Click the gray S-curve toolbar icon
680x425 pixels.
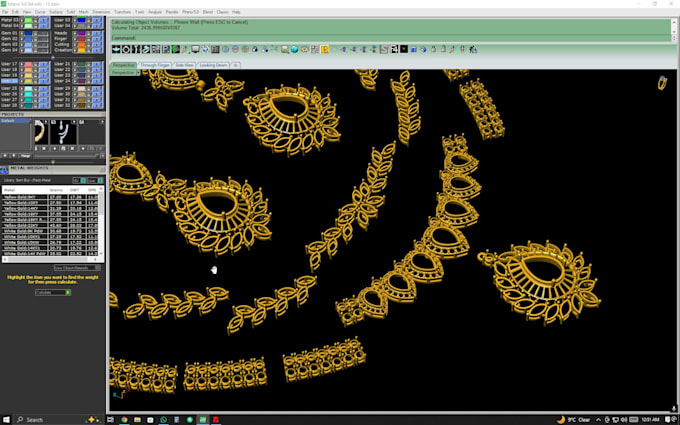384,49
